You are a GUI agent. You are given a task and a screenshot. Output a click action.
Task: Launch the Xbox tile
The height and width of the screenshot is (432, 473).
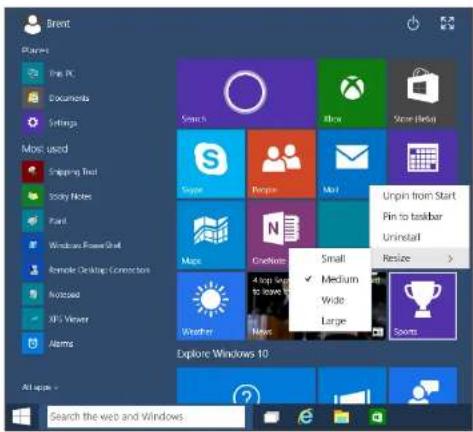point(352,93)
